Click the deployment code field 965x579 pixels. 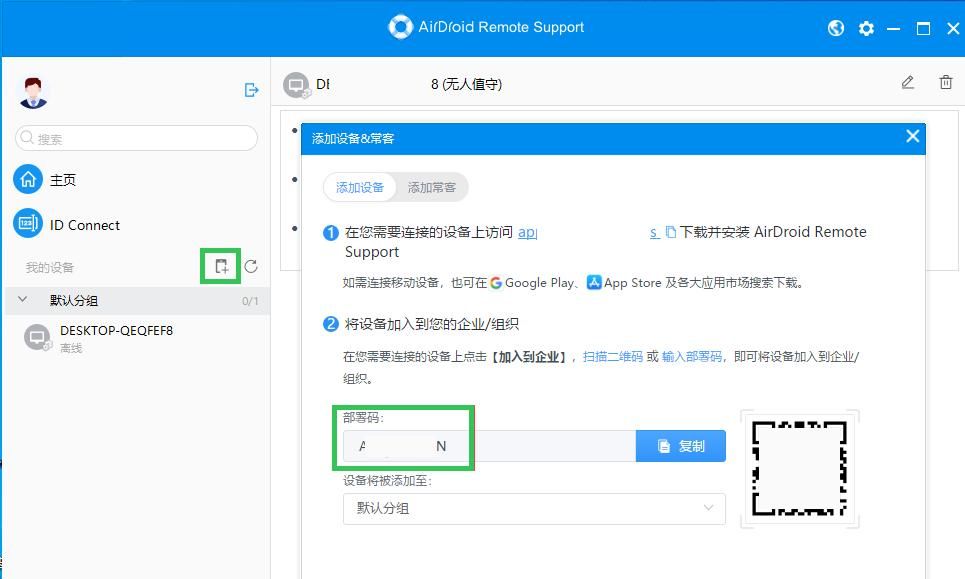tap(489, 446)
